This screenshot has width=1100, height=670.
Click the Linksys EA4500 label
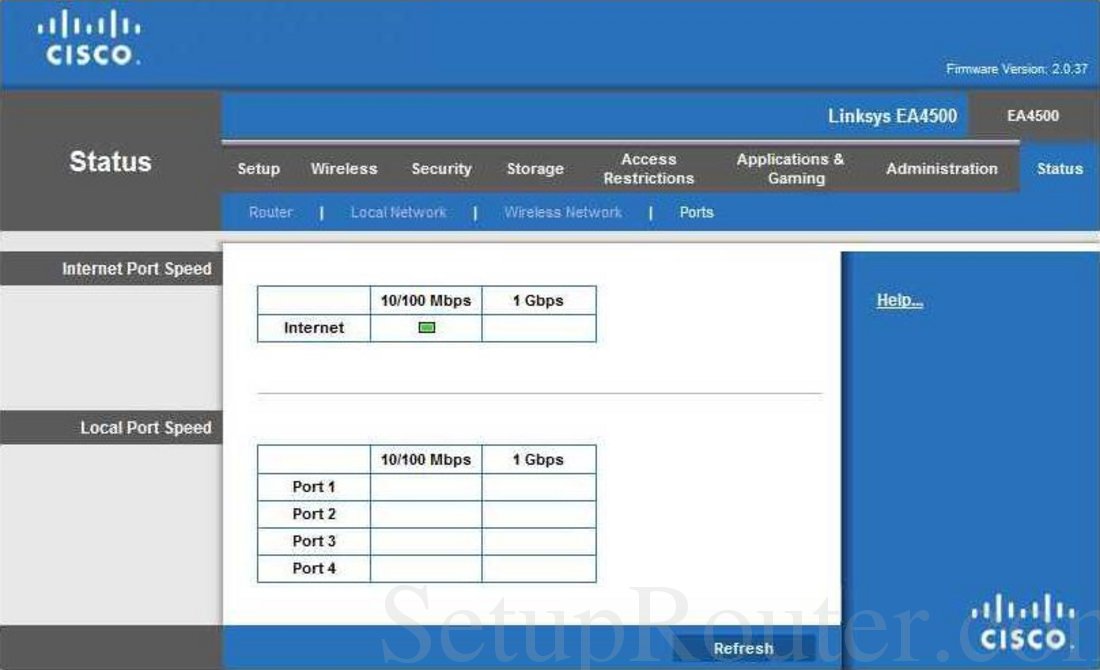[x=893, y=116]
